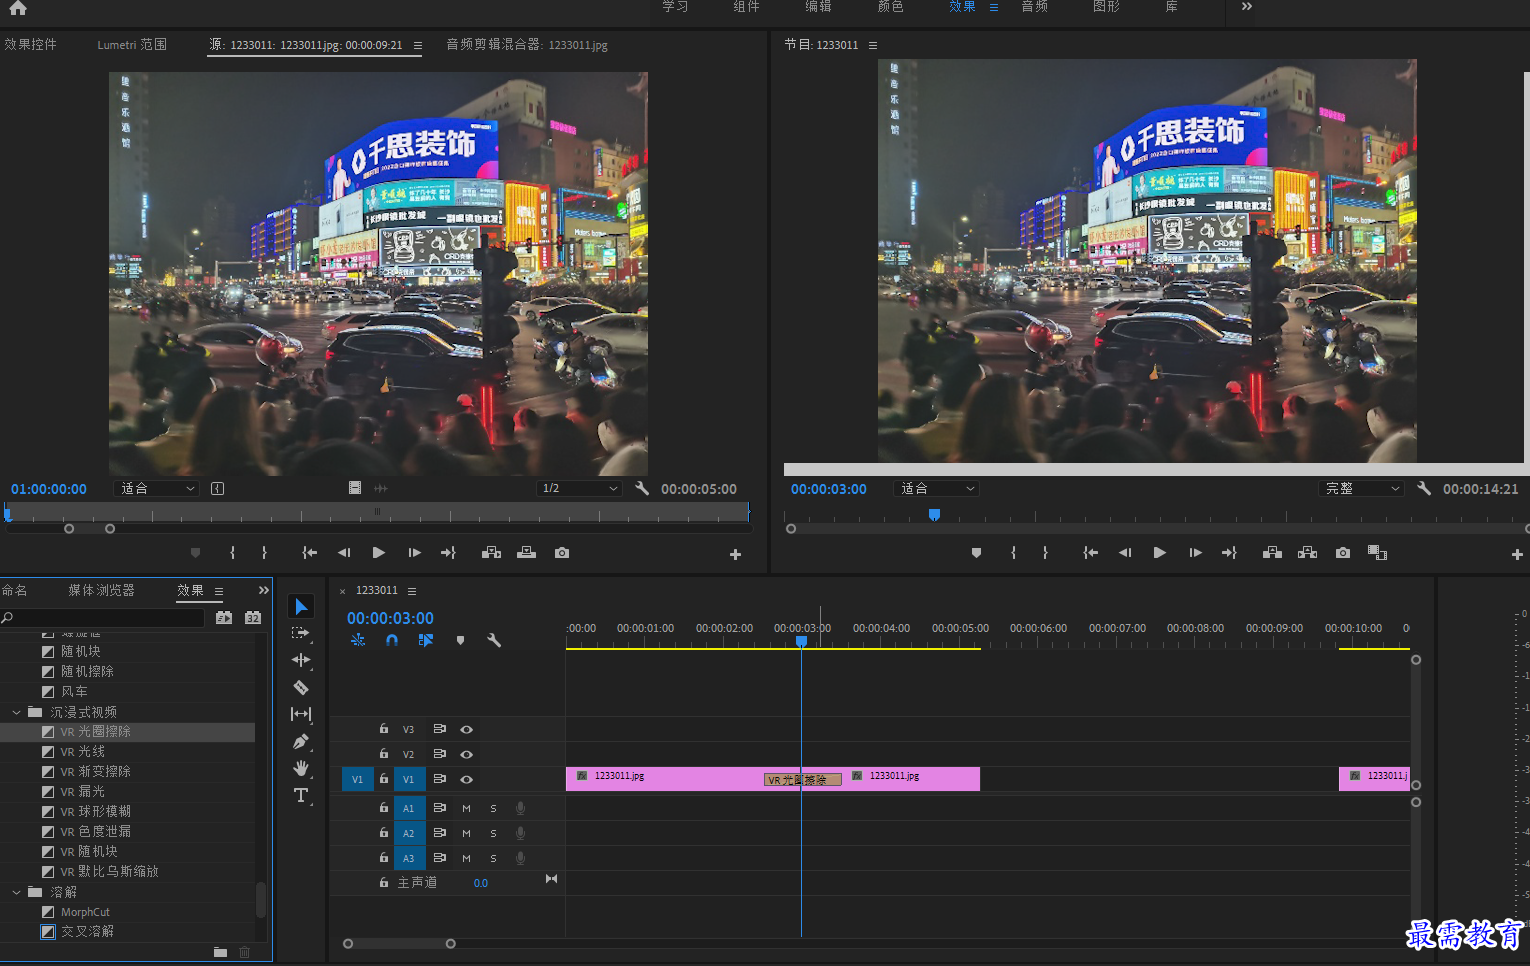Toggle timeline snap magnet

pyautogui.click(x=392, y=640)
